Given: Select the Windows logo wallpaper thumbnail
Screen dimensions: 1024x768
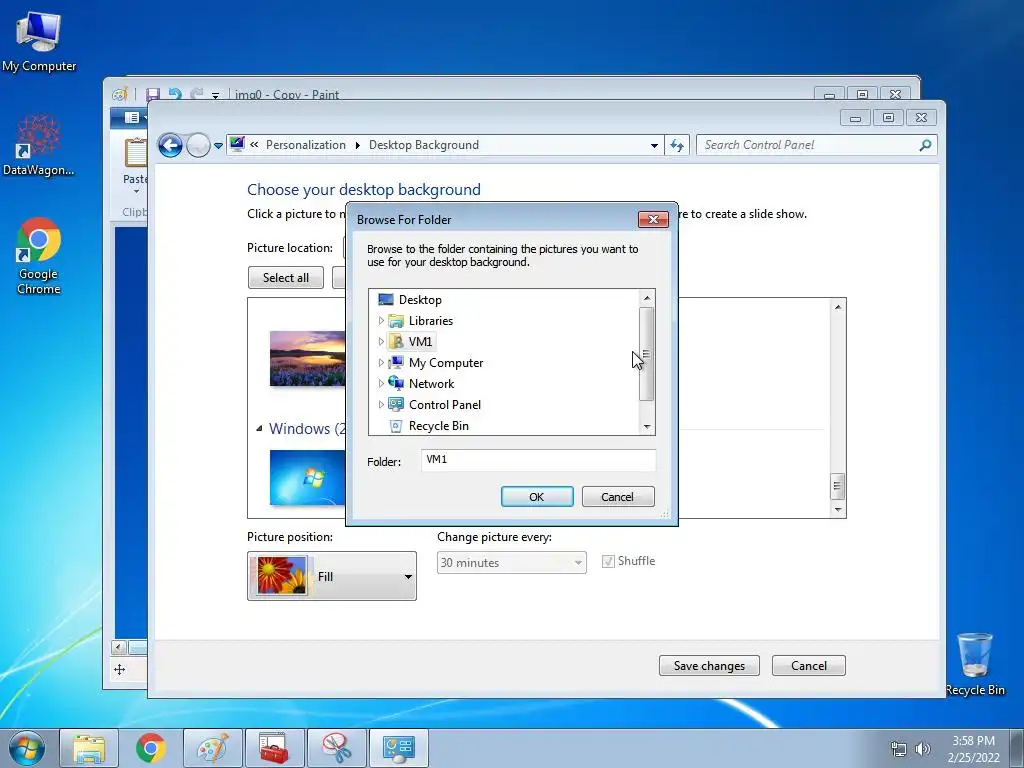Looking at the screenshot, I should 308,477.
